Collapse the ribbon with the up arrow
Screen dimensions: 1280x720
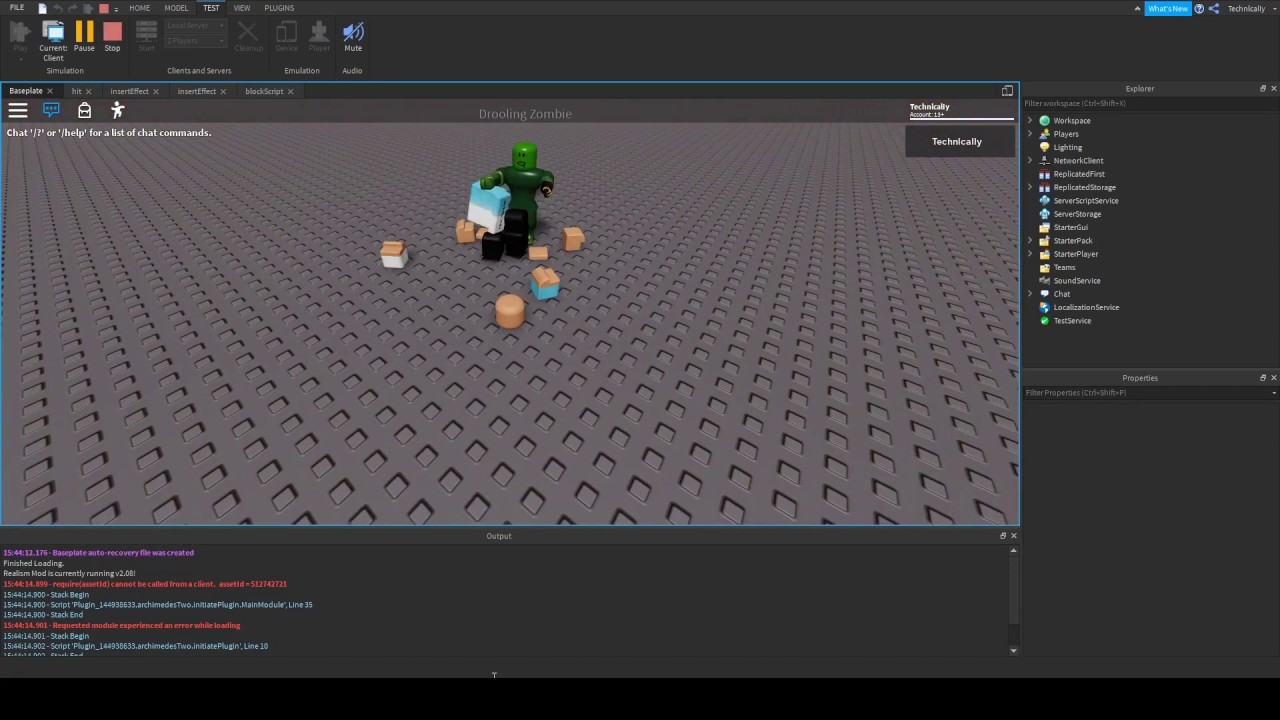point(1137,9)
